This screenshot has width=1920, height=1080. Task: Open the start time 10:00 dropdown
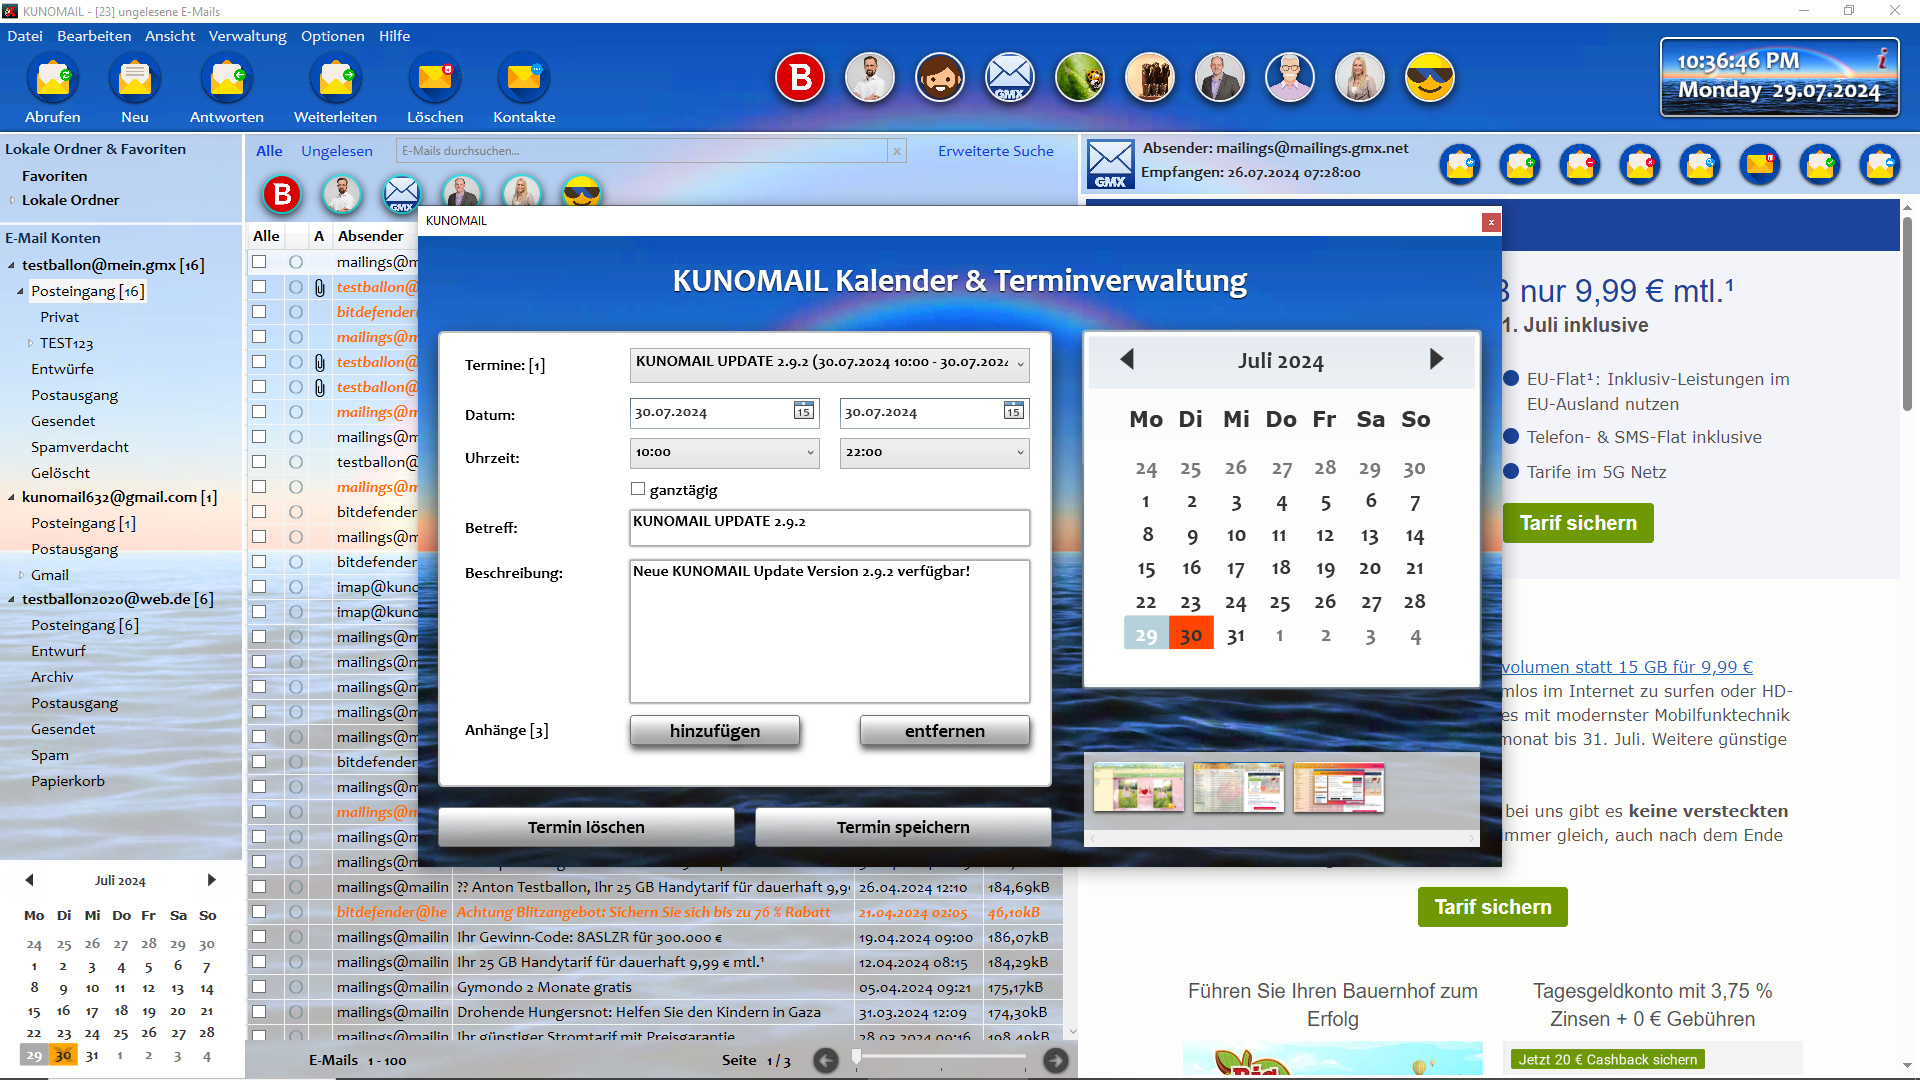(x=725, y=453)
